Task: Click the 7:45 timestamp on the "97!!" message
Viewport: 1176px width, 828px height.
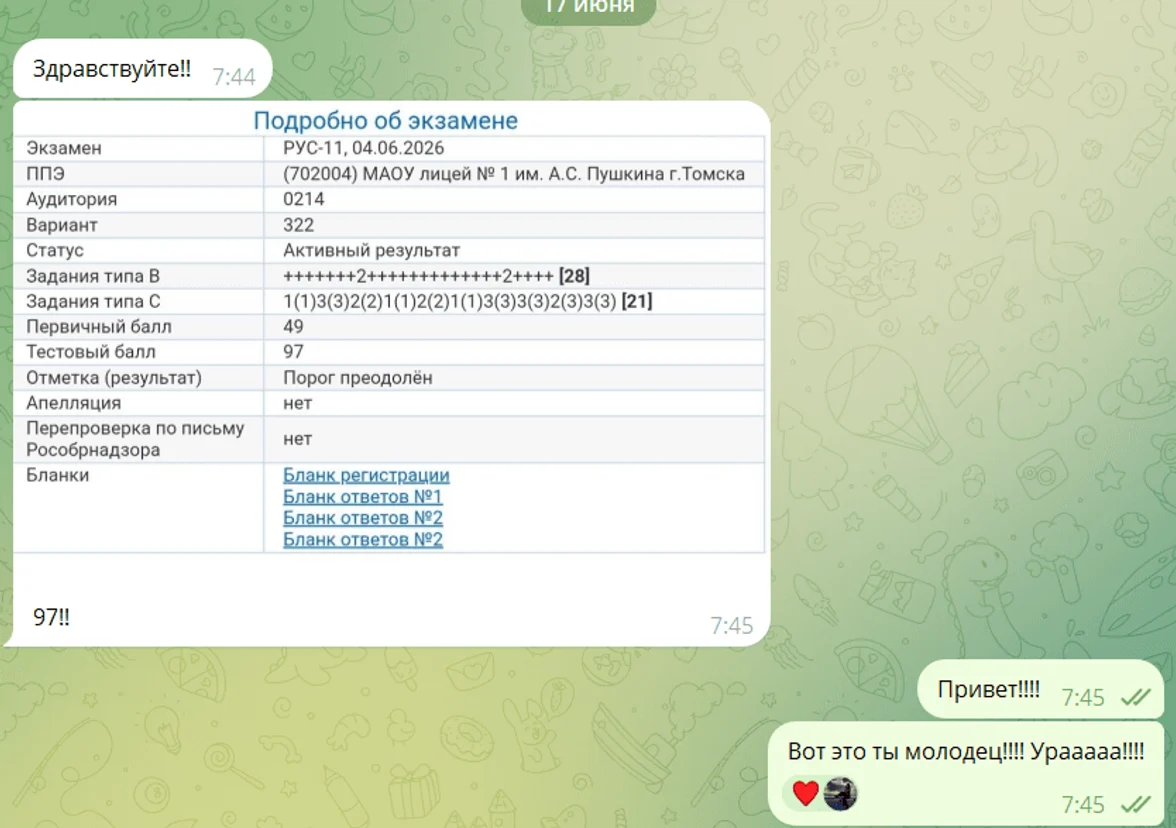Action: pos(731,626)
